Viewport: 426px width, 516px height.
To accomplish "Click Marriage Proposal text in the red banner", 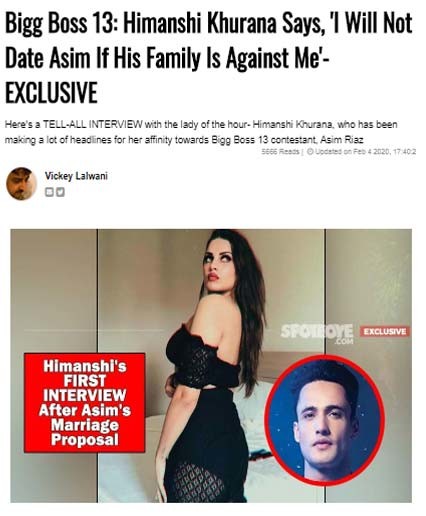I will [x=85, y=432].
